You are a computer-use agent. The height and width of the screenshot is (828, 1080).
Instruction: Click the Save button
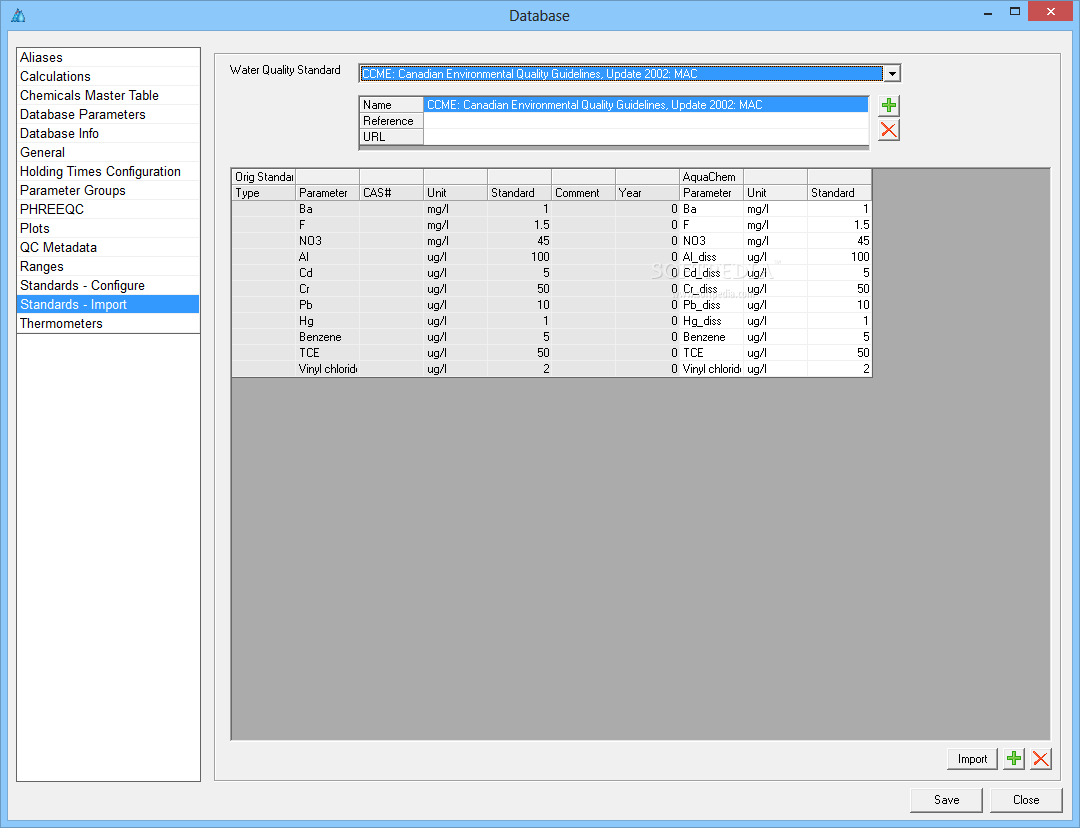click(x=946, y=800)
